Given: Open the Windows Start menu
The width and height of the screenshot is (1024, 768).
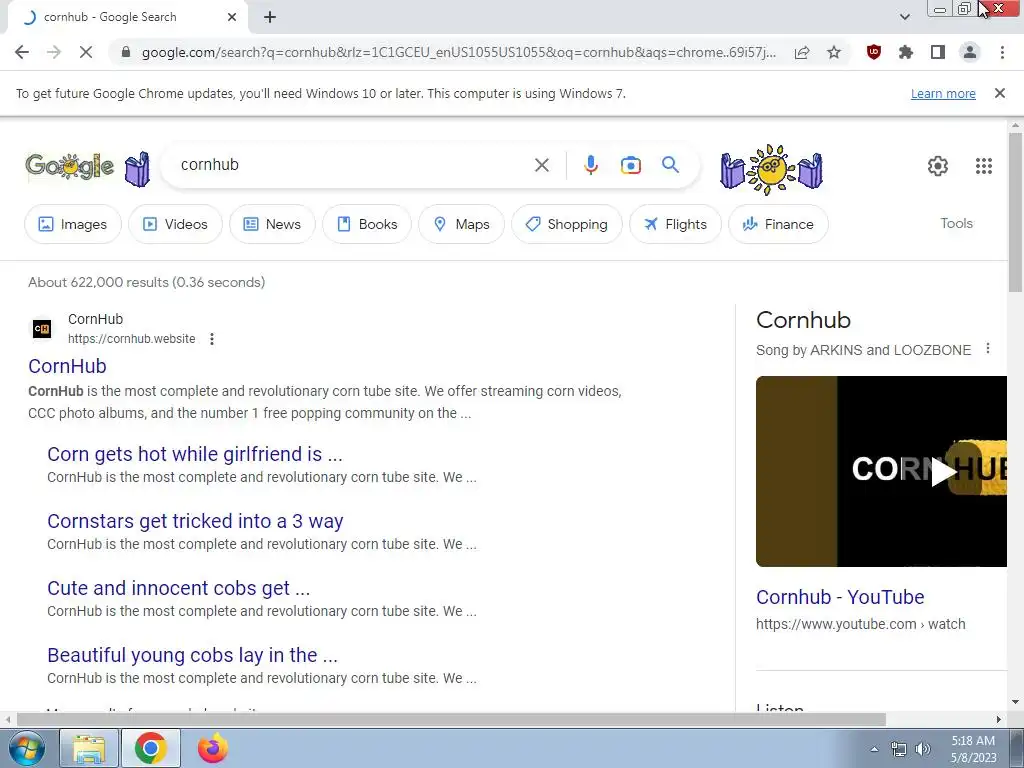Looking at the screenshot, I should click(25, 748).
